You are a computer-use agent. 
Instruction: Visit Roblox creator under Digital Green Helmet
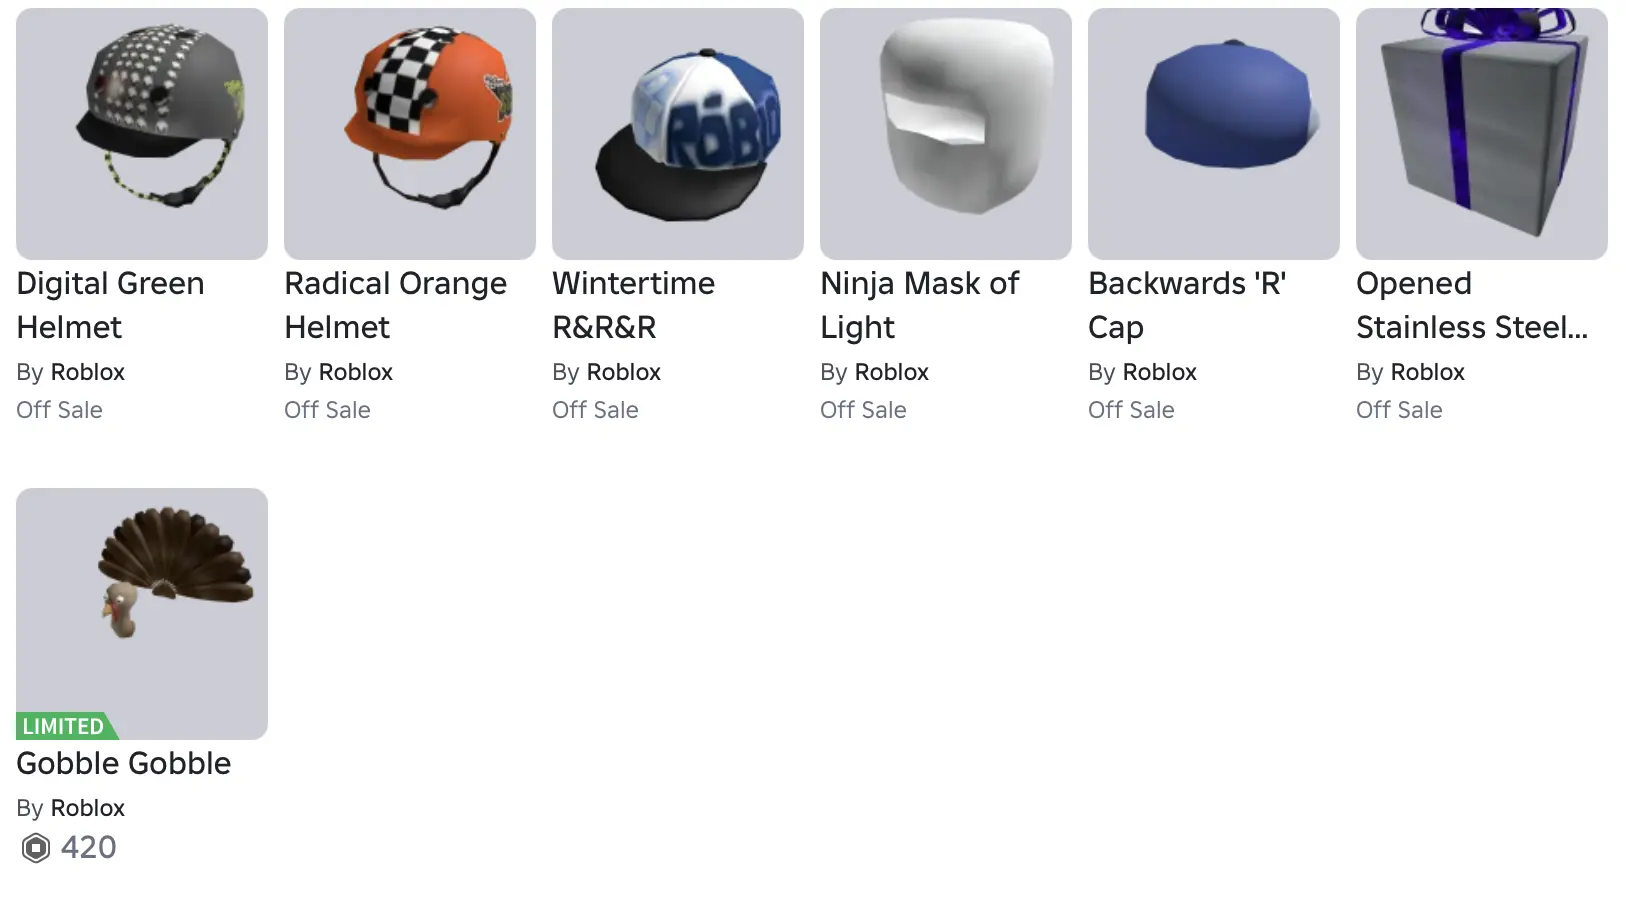pyautogui.click(x=88, y=372)
